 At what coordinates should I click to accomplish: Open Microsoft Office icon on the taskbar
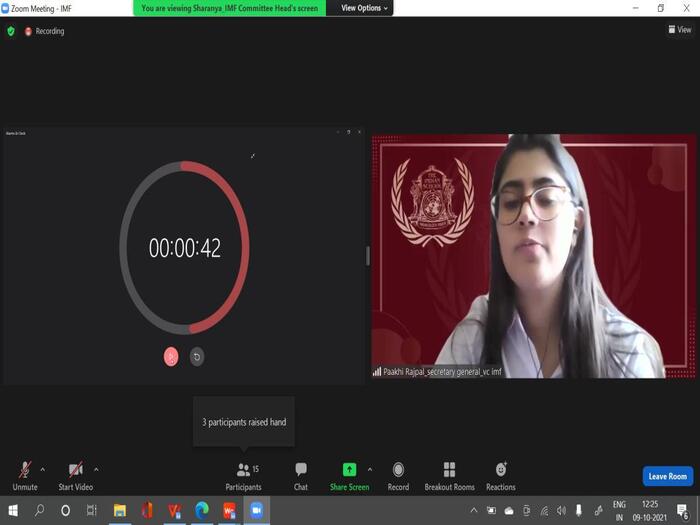(147, 510)
